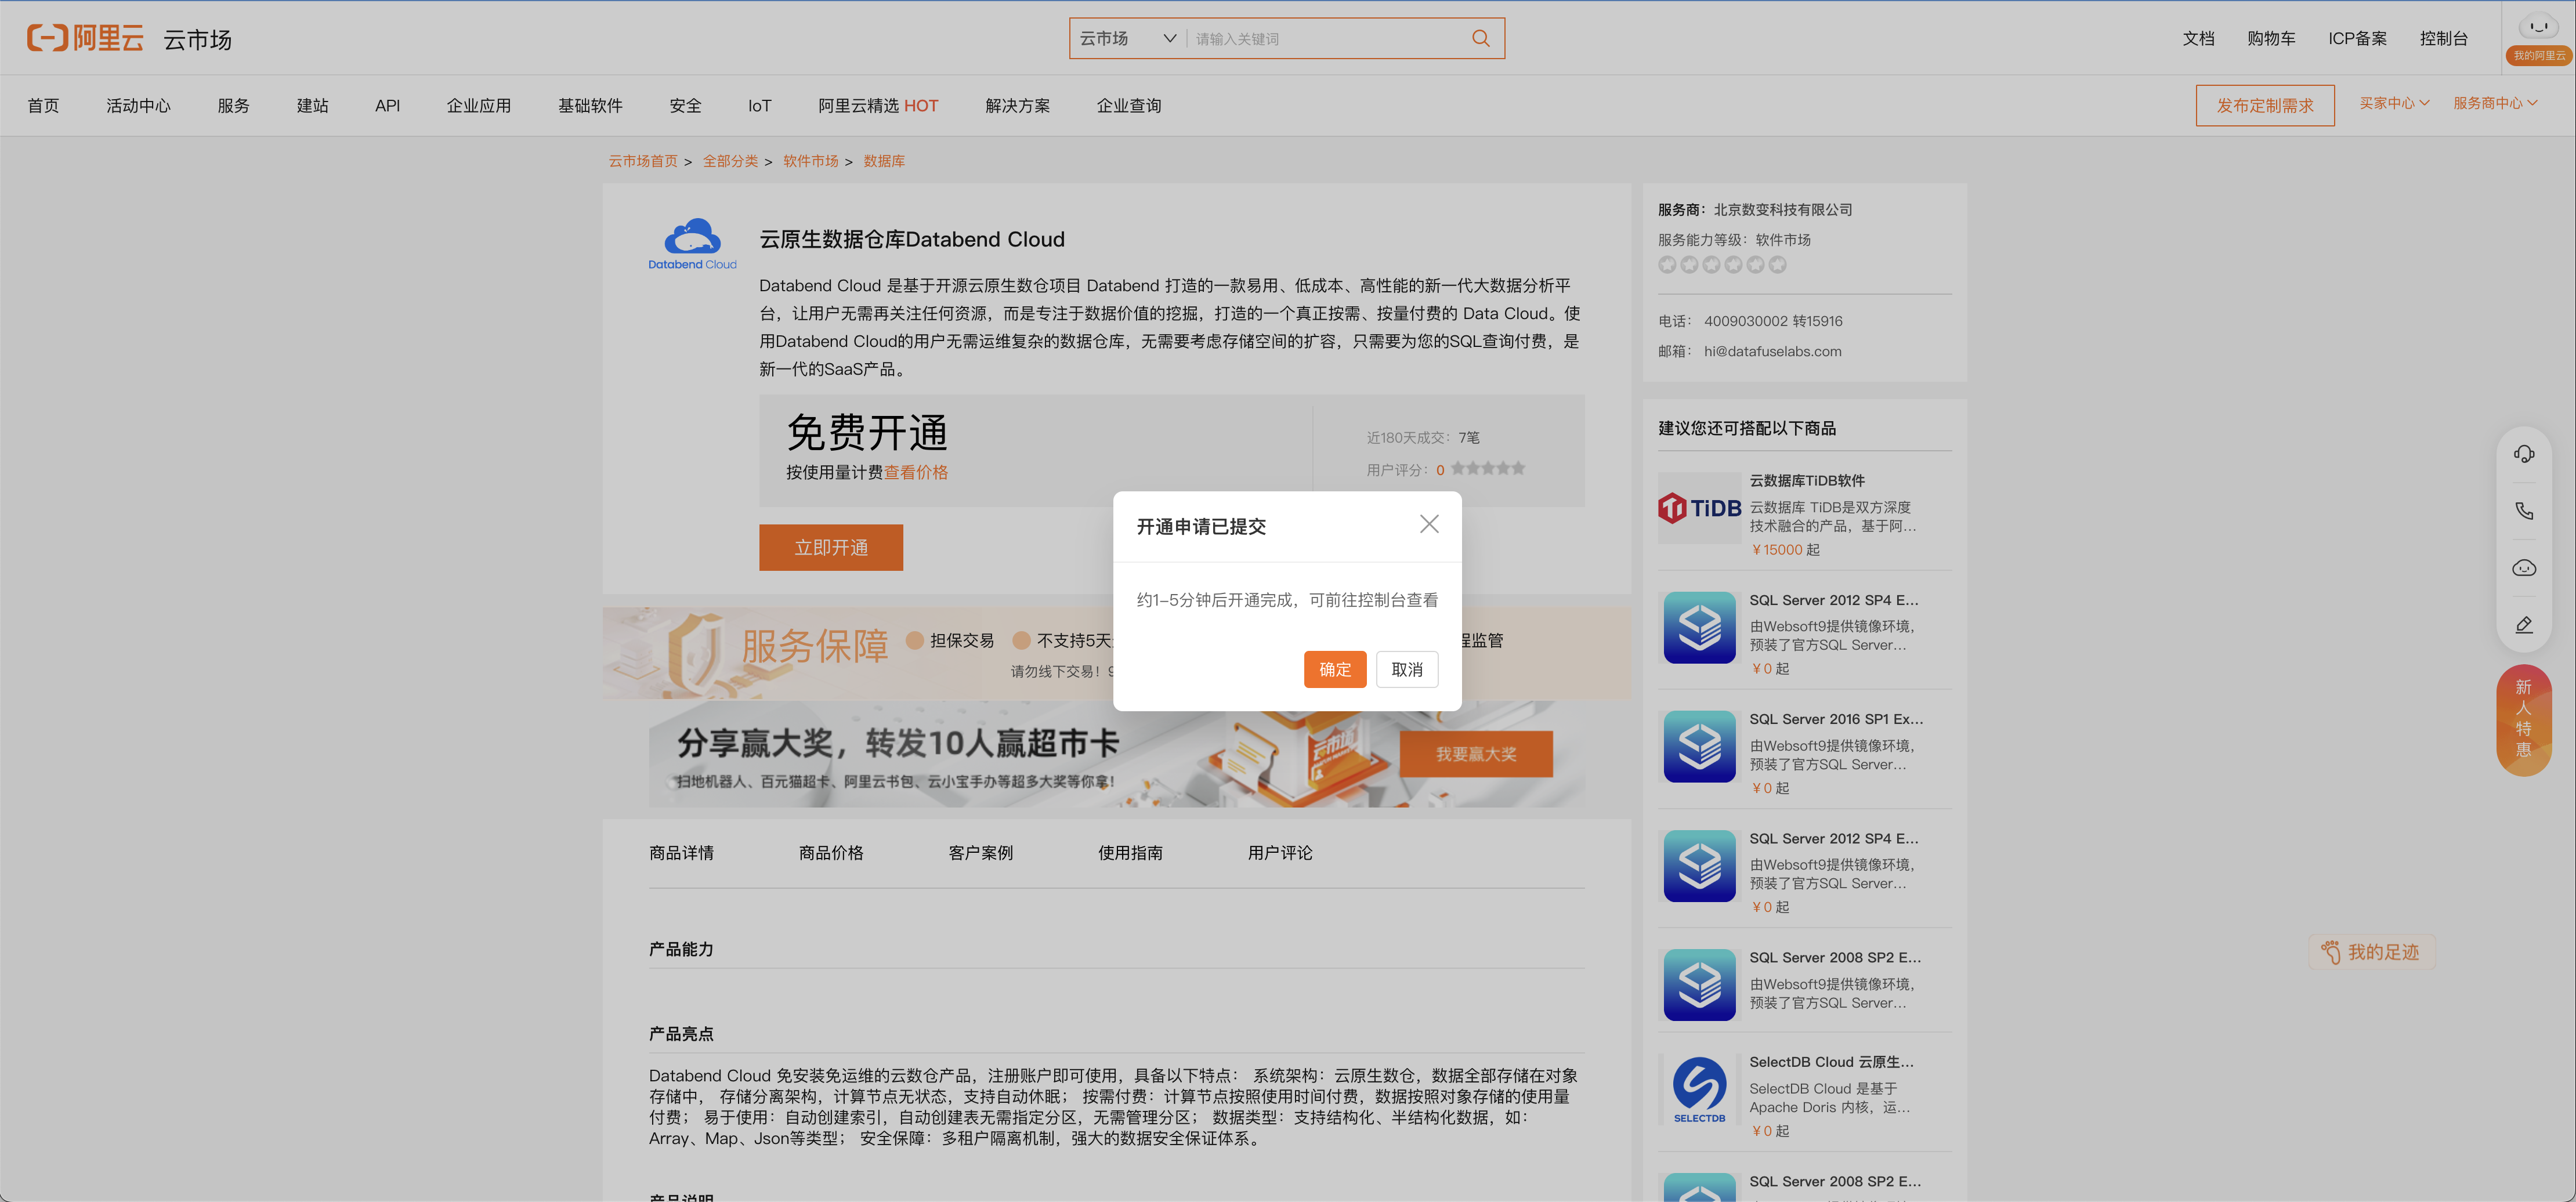The image size is (2576, 1202).
Task: Click the SelectDB logo thumbnail
Action: click(1699, 1089)
